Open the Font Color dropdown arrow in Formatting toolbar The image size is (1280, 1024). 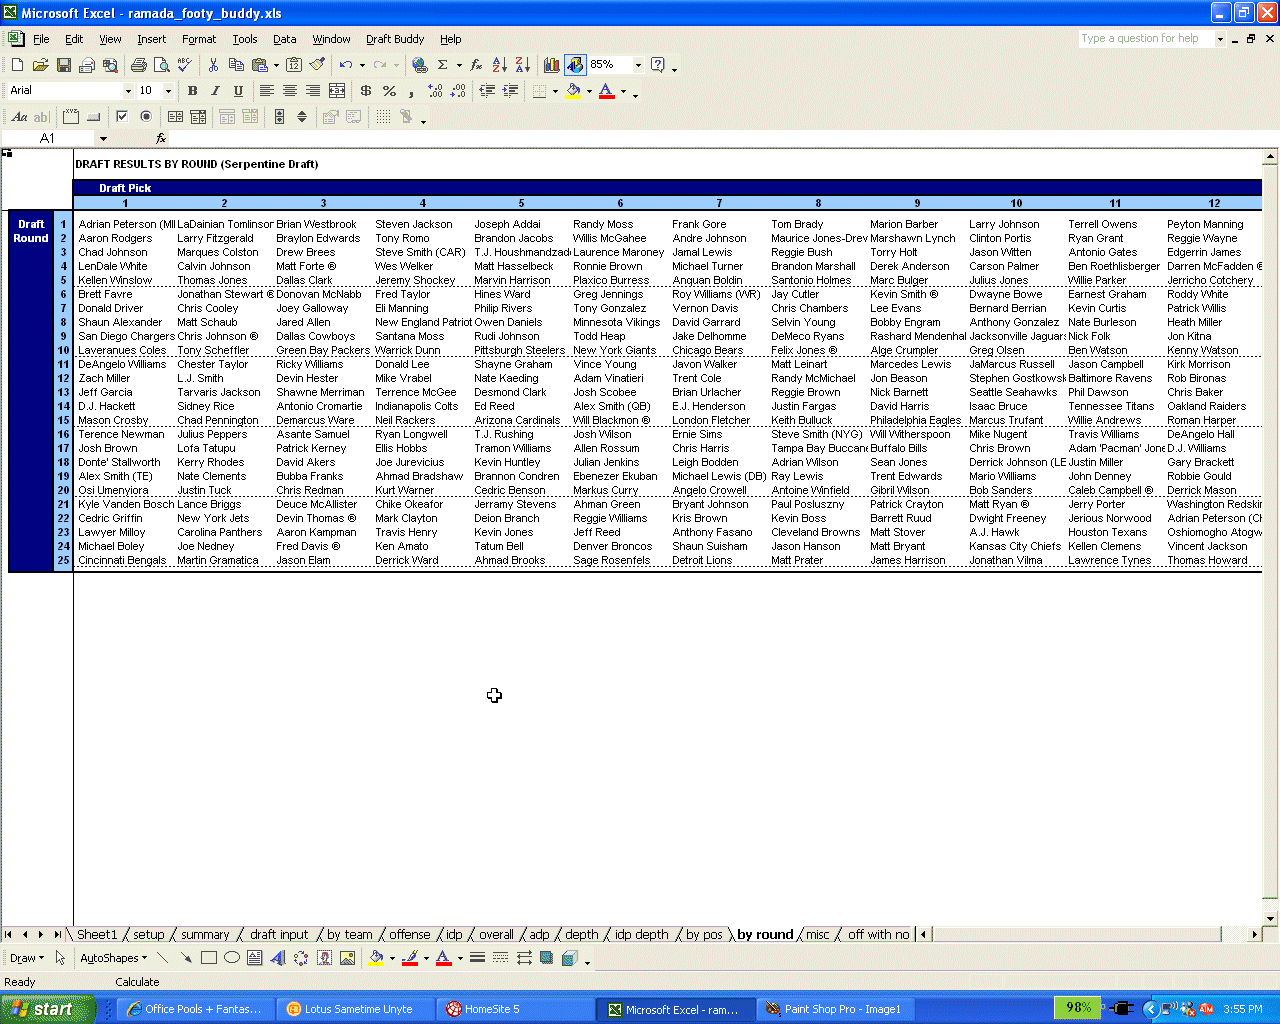(623, 91)
